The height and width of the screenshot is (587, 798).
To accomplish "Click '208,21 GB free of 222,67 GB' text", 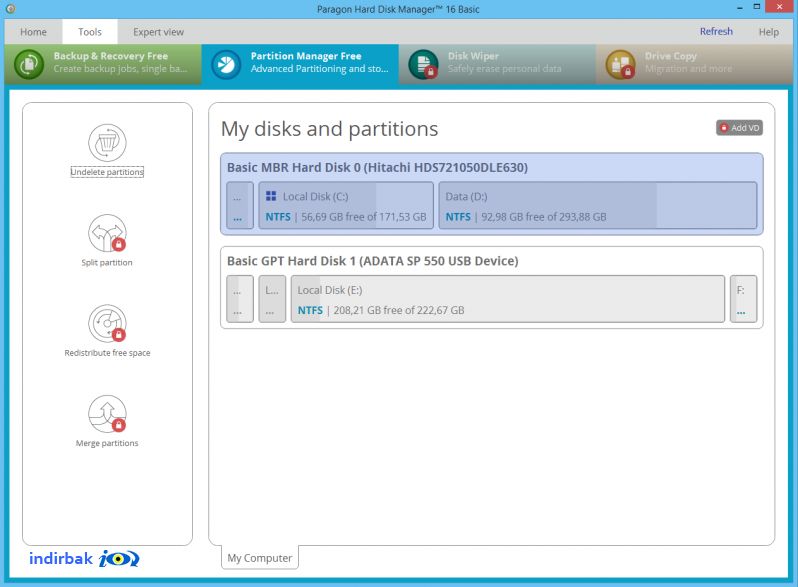I will point(399,311).
